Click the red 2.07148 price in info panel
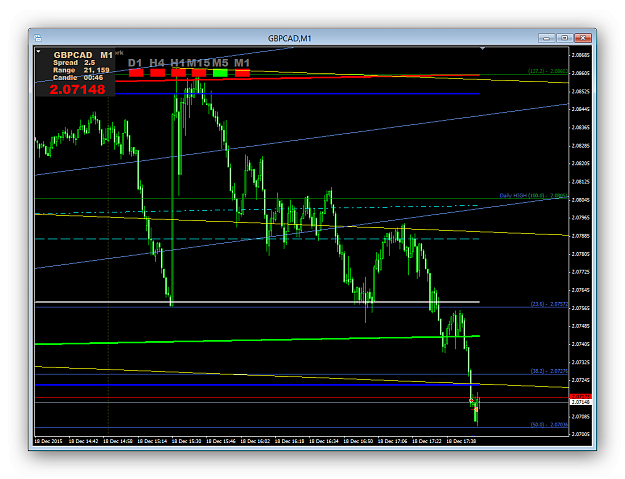Screen dimensions: 625x479 pyautogui.click(x=77, y=90)
